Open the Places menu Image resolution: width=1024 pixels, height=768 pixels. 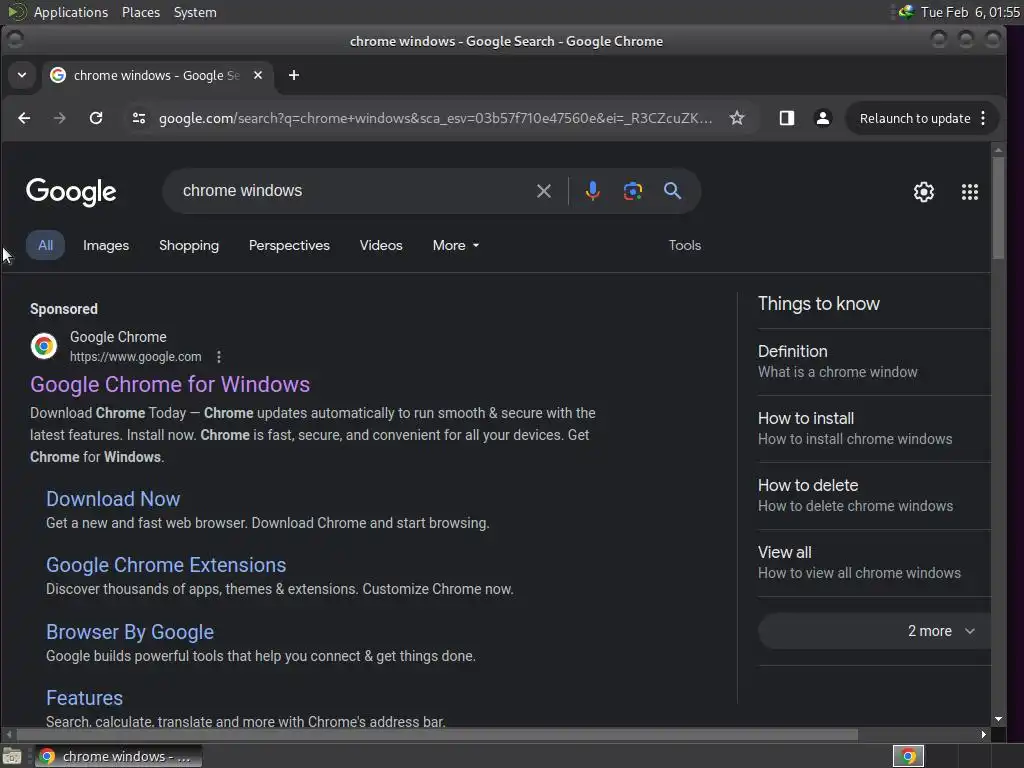click(141, 12)
